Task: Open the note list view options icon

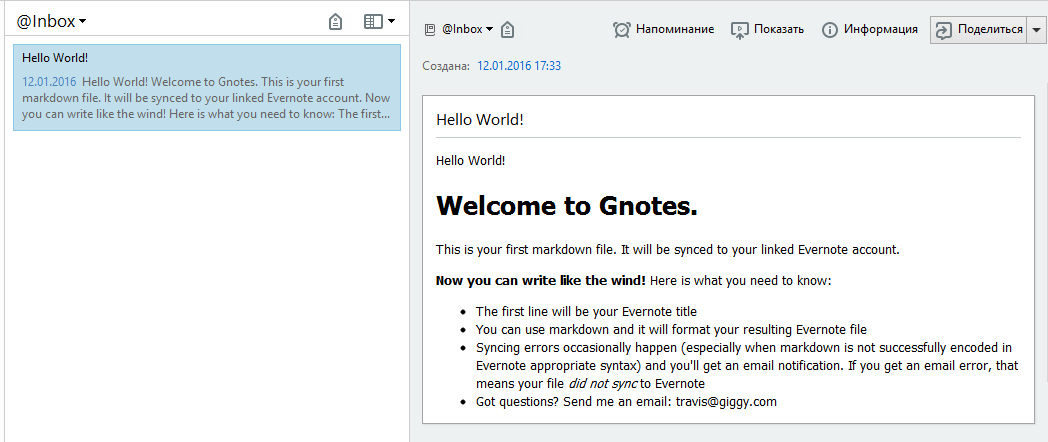Action: pyautogui.click(x=379, y=21)
